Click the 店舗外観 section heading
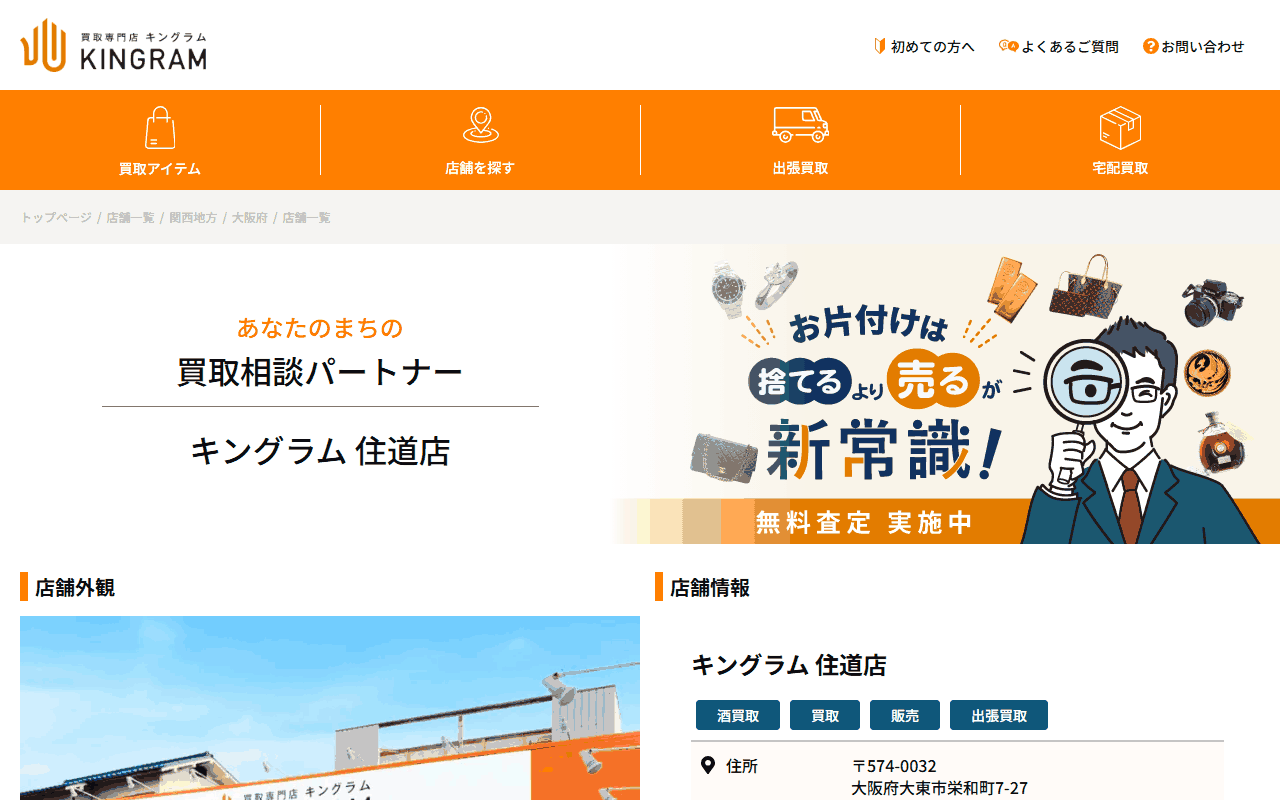This screenshot has height=800, width=1280. click(x=75, y=587)
